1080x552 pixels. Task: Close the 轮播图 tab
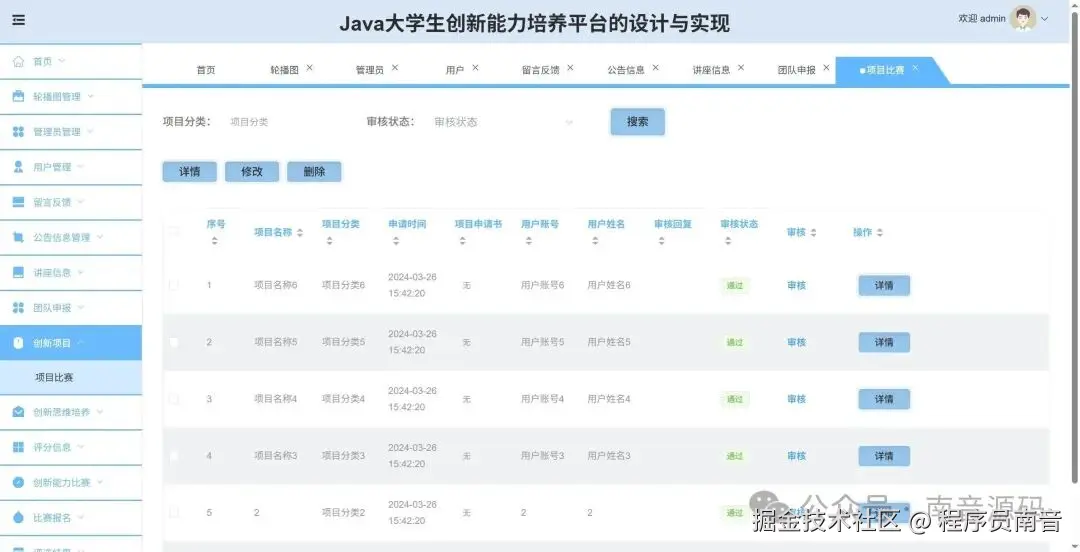coord(309,68)
